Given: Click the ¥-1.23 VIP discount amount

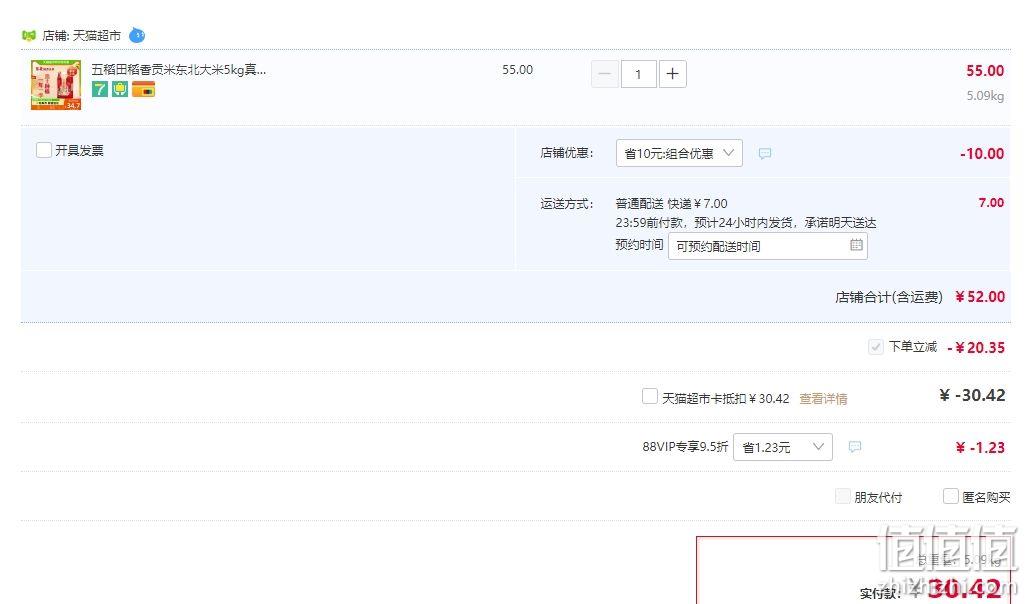Looking at the screenshot, I should (x=980, y=447).
